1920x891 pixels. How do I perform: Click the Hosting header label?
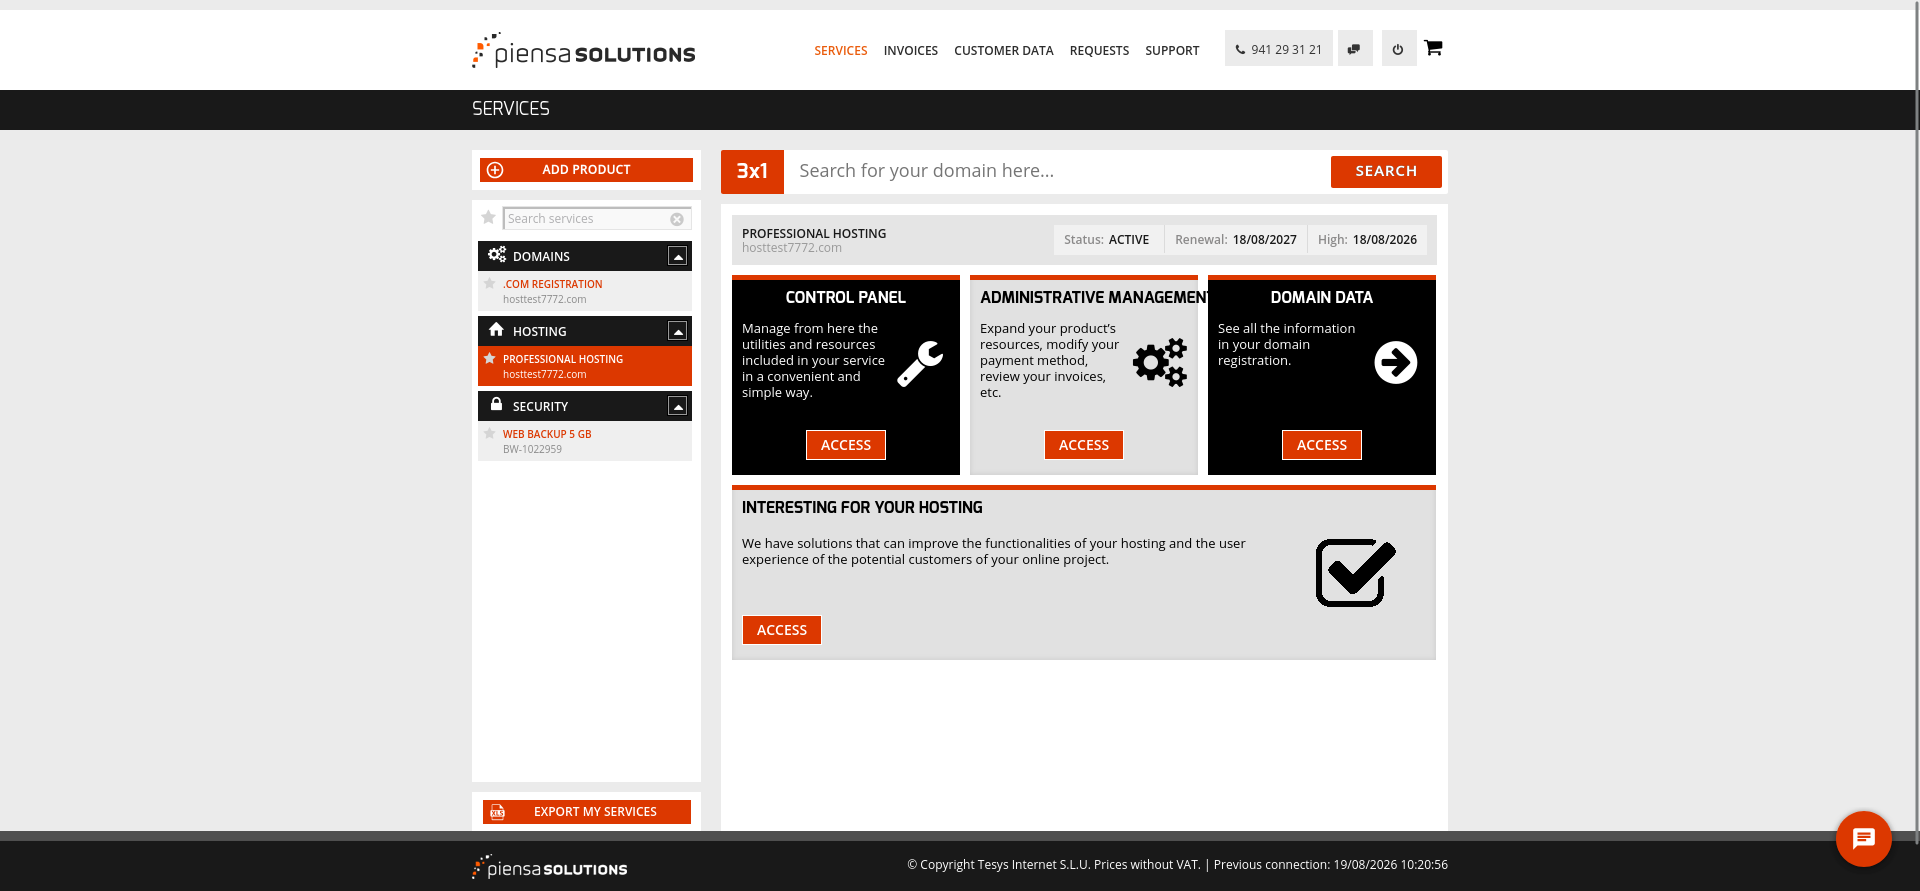coord(540,332)
